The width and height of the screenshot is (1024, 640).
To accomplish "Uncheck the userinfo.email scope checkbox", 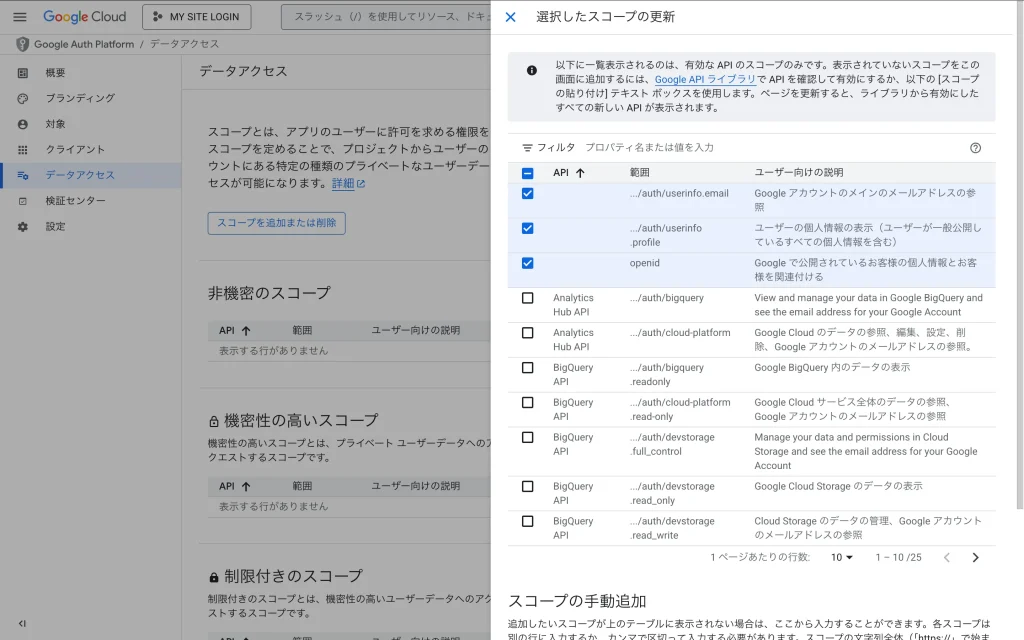I will 527,194.
